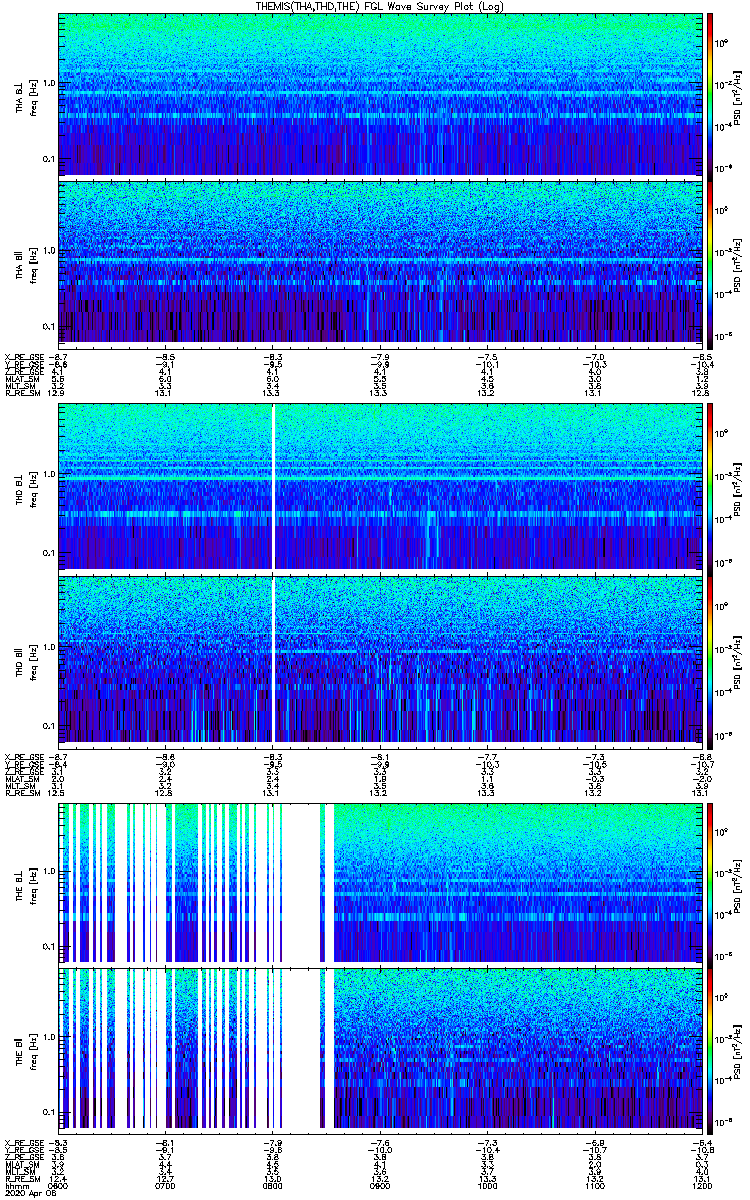Click the 0800 time tick label

pos(272,1186)
